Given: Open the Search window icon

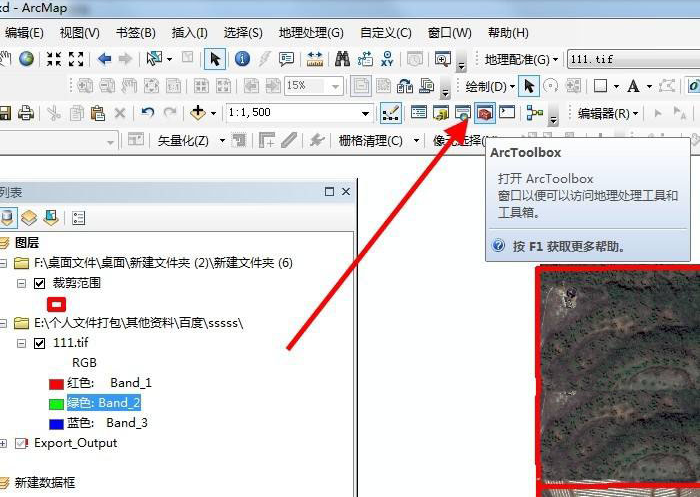Looking at the screenshot, I should click(x=463, y=113).
